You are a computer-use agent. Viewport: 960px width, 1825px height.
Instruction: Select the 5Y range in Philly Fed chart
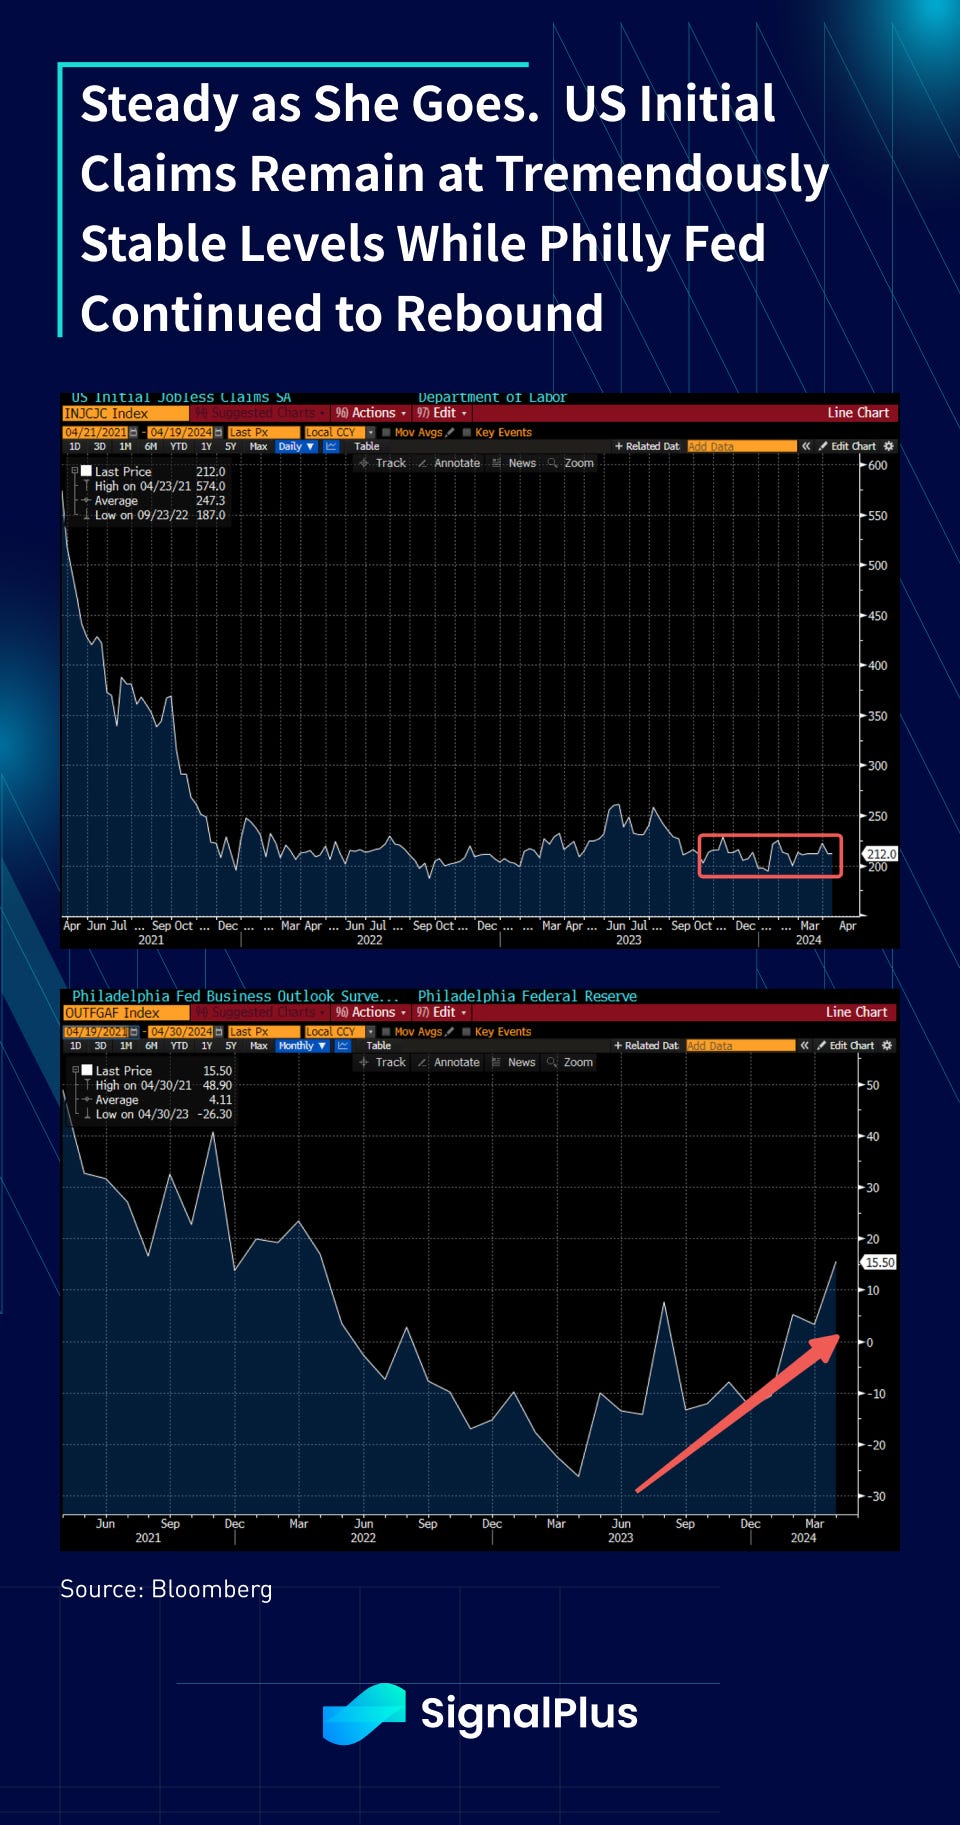click(x=231, y=1045)
